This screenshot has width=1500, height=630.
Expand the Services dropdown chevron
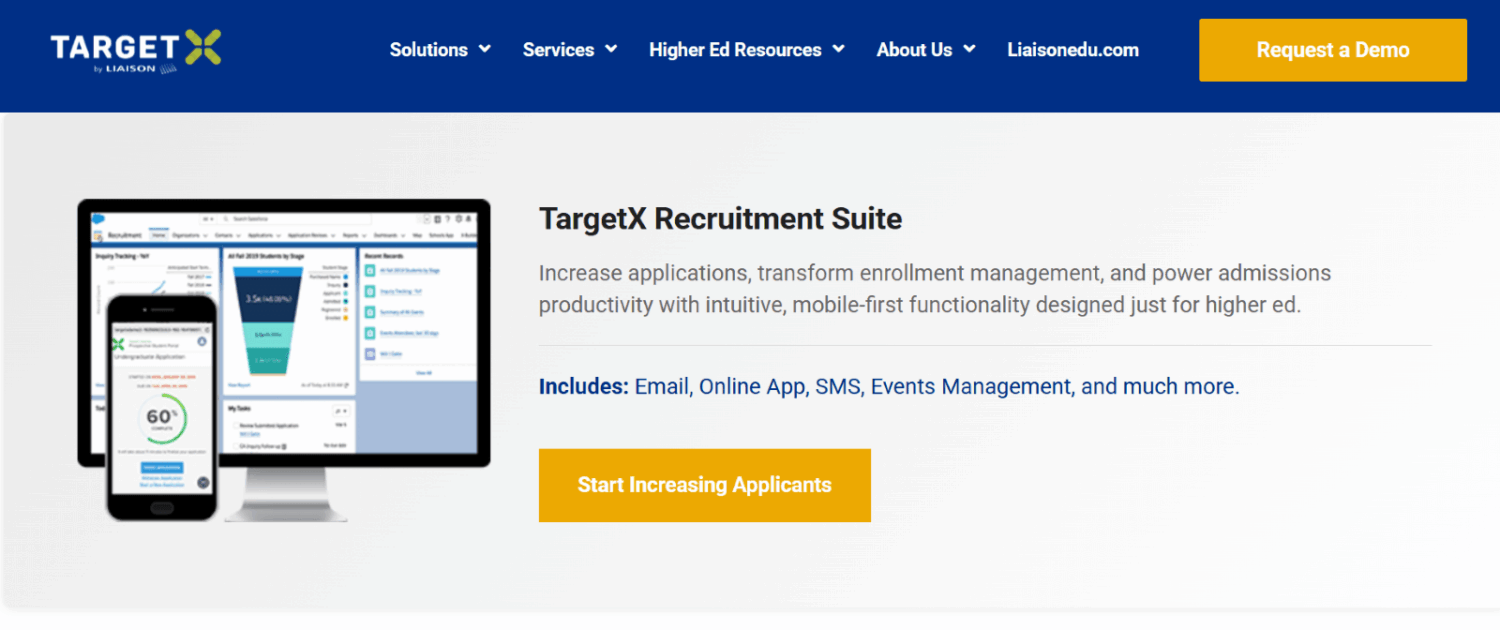coord(611,49)
